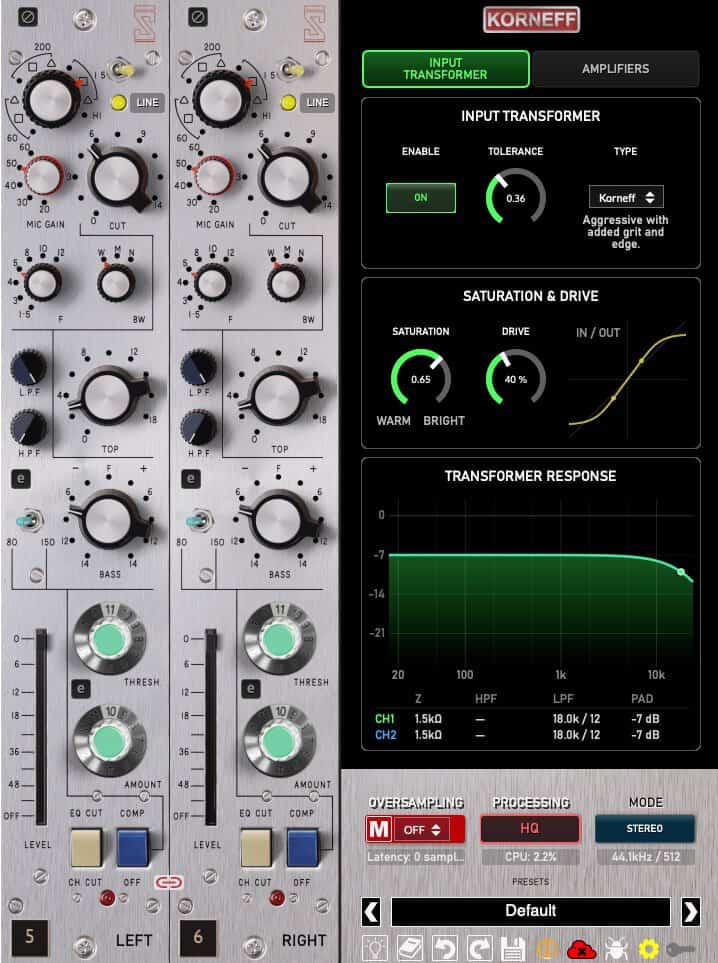Click the L.P.F knob on LEFT channel
This screenshot has width=718, height=963.
click(x=28, y=367)
